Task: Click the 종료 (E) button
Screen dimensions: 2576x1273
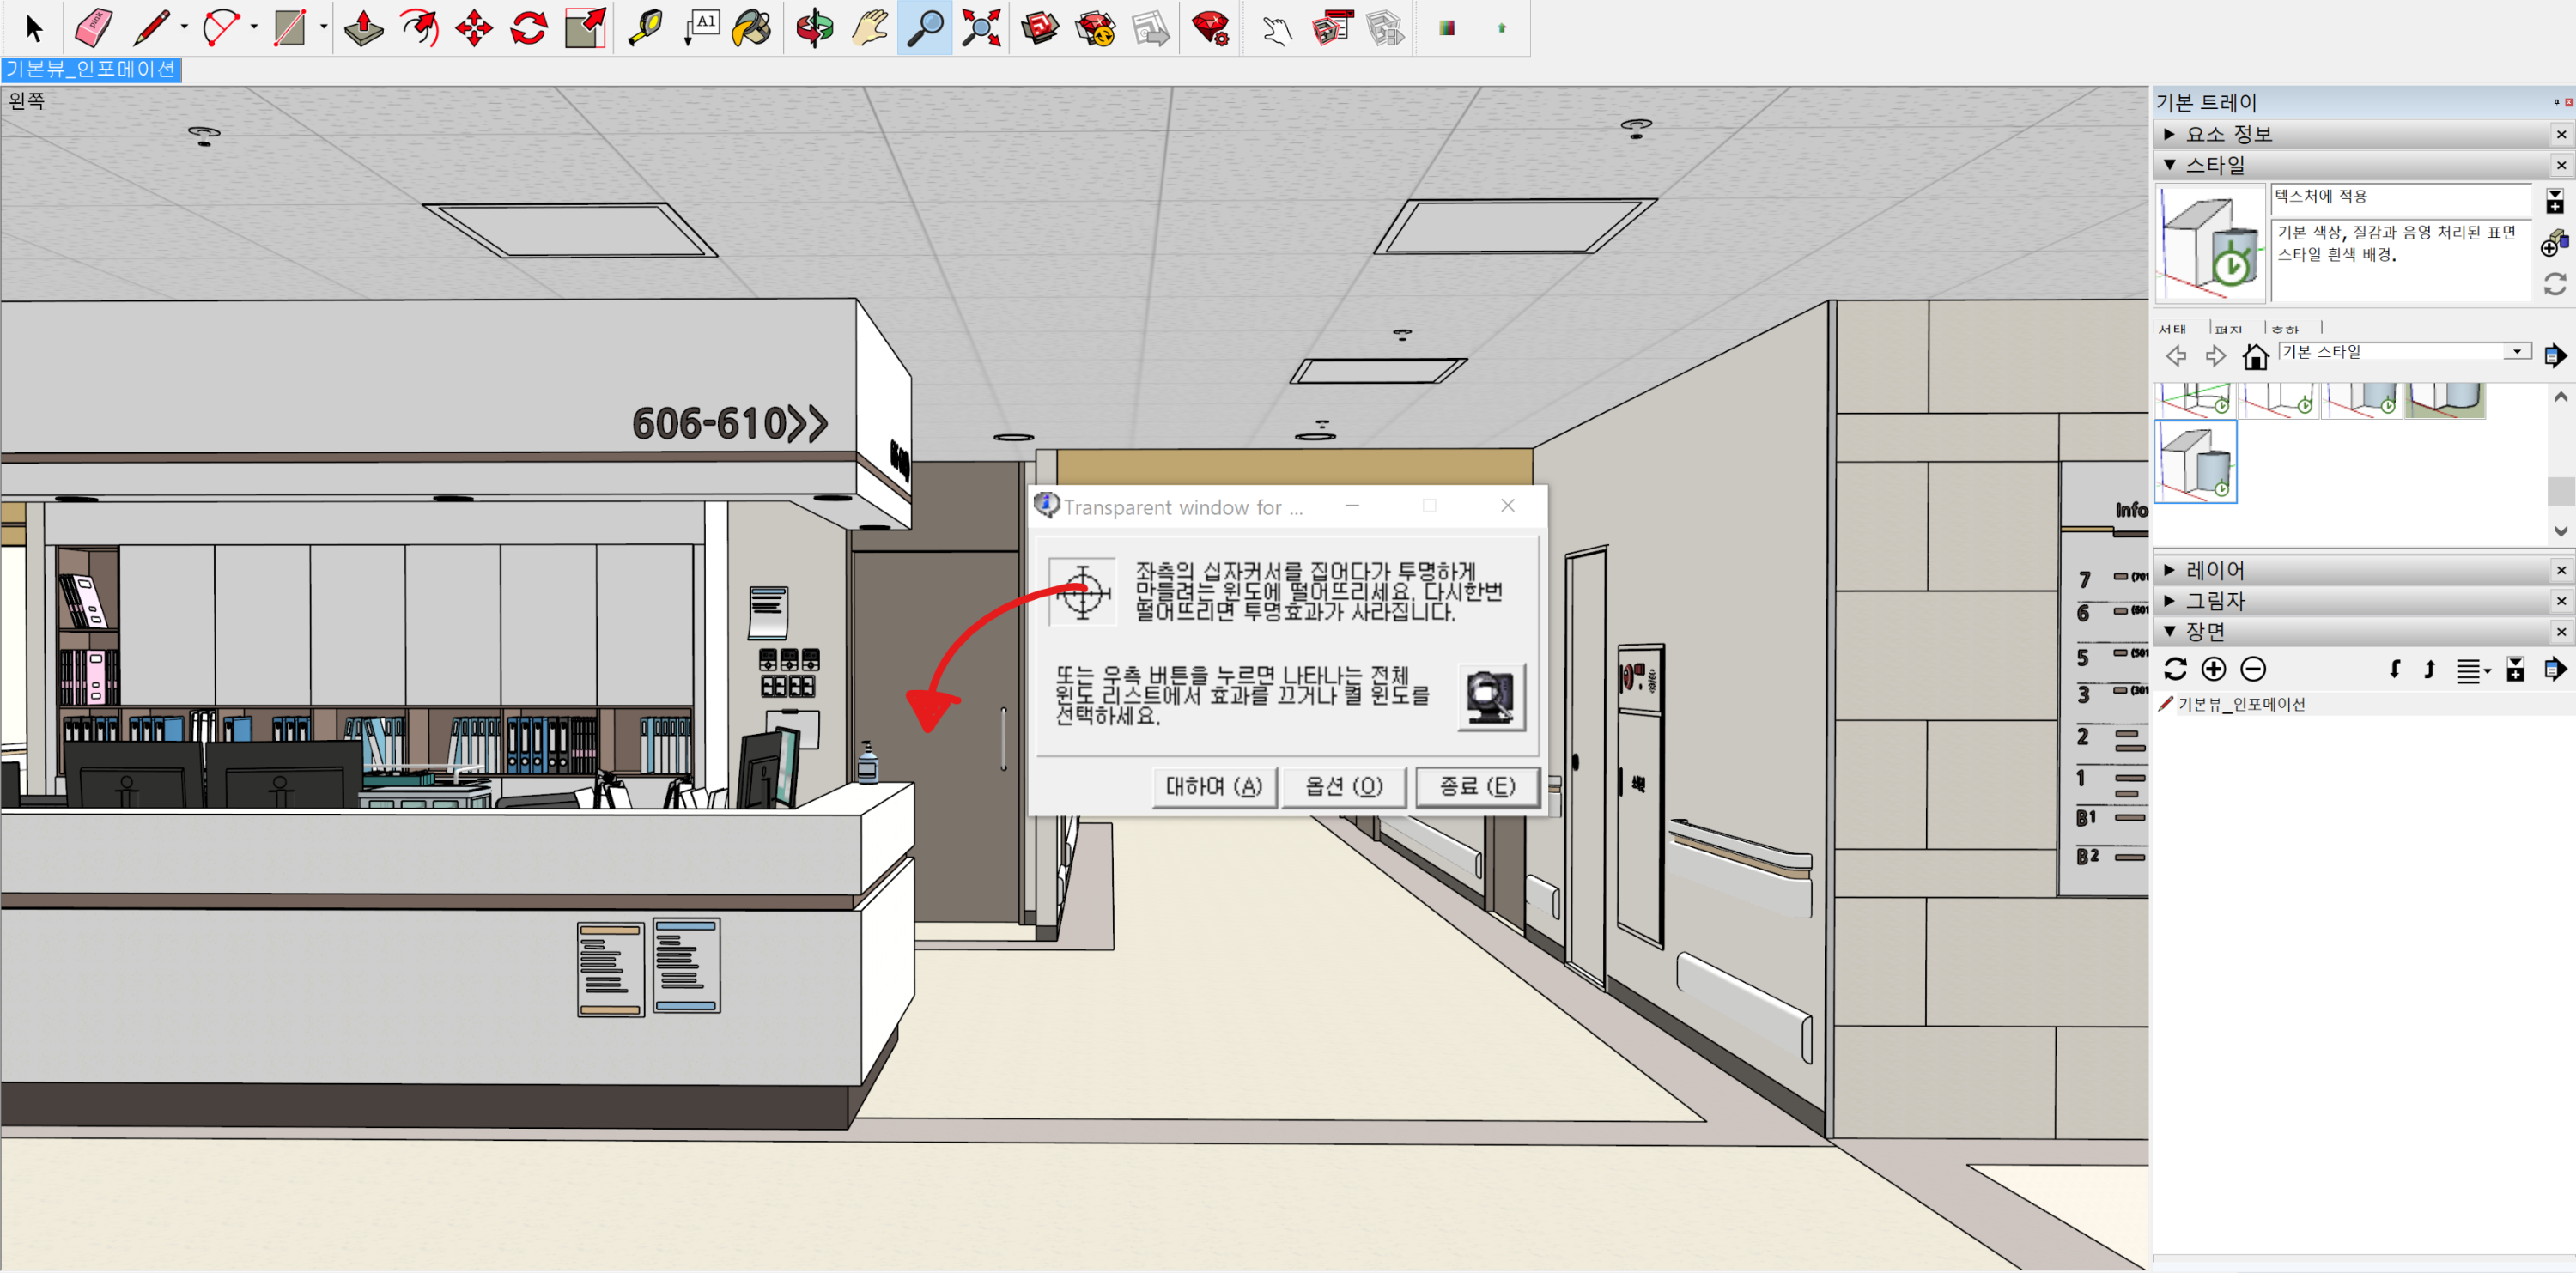Action: pos(1476,786)
